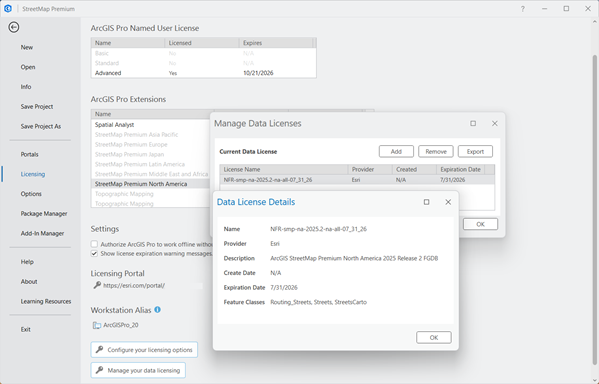Select the Spatial Analyst extension row
The image size is (599, 384).
click(151, 125)
